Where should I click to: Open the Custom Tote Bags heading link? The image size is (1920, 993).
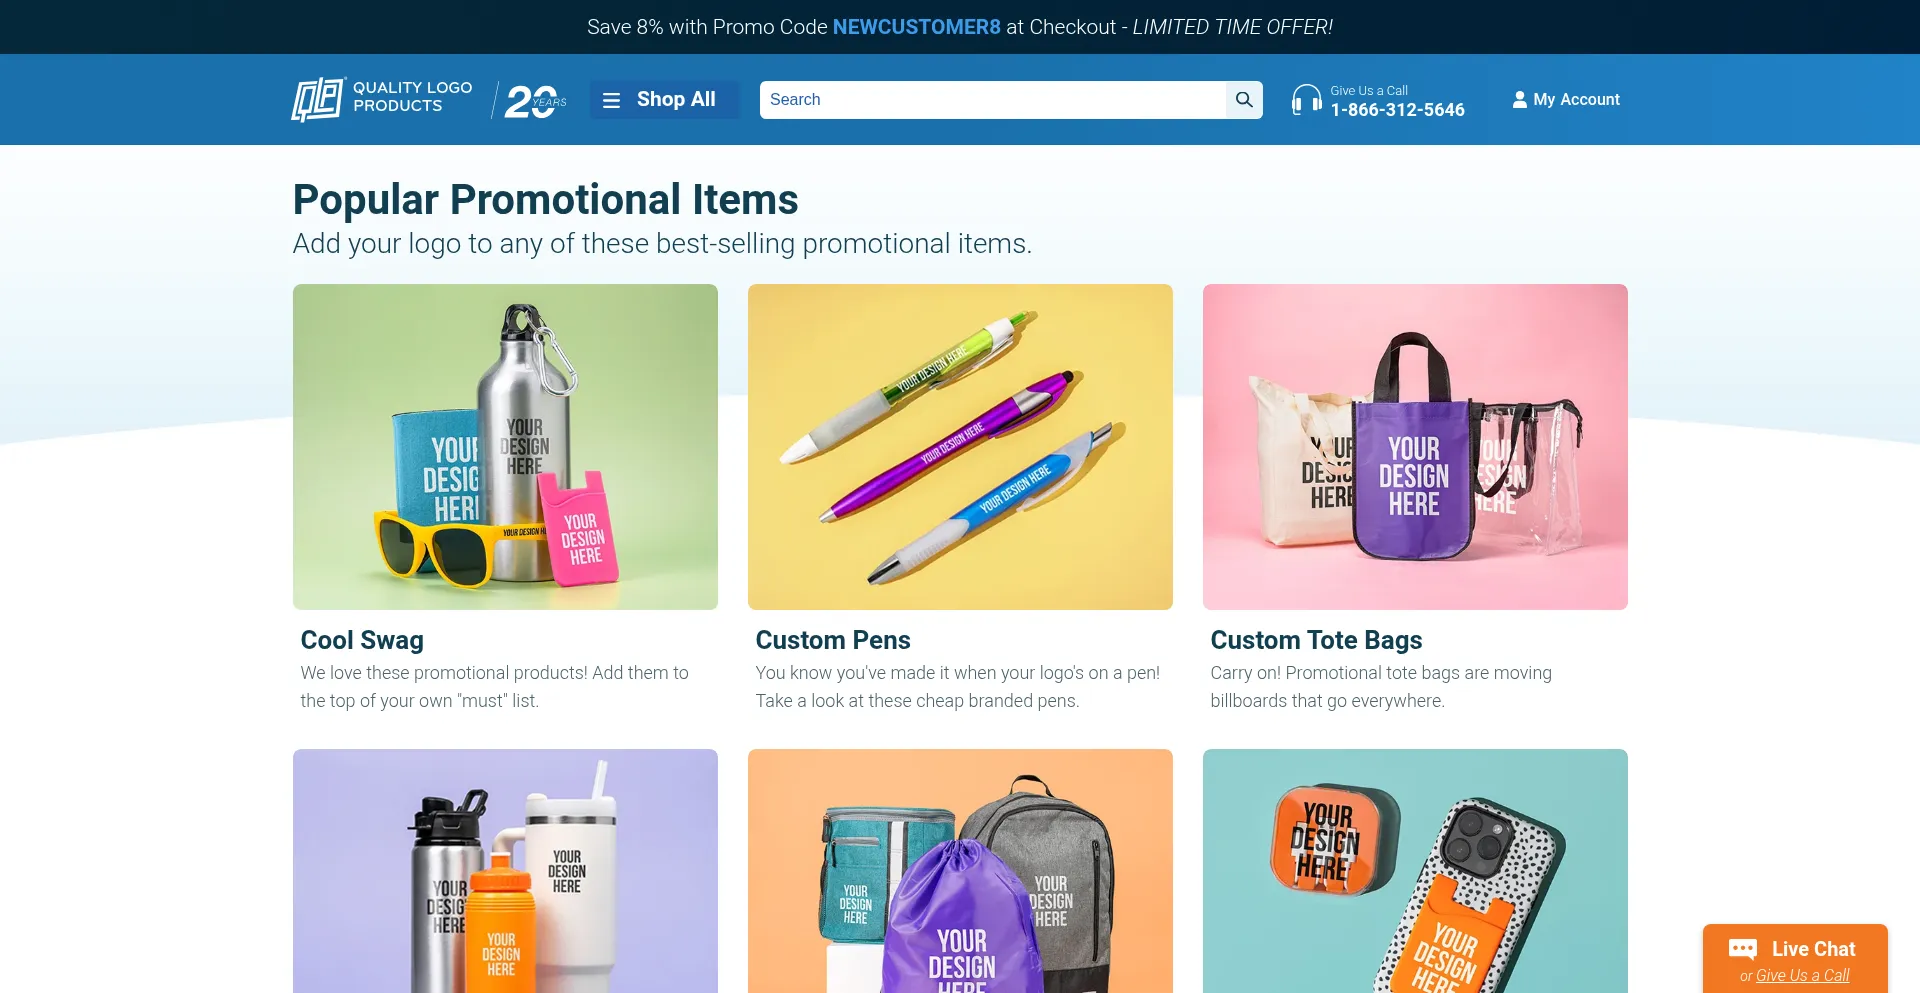1316,640
